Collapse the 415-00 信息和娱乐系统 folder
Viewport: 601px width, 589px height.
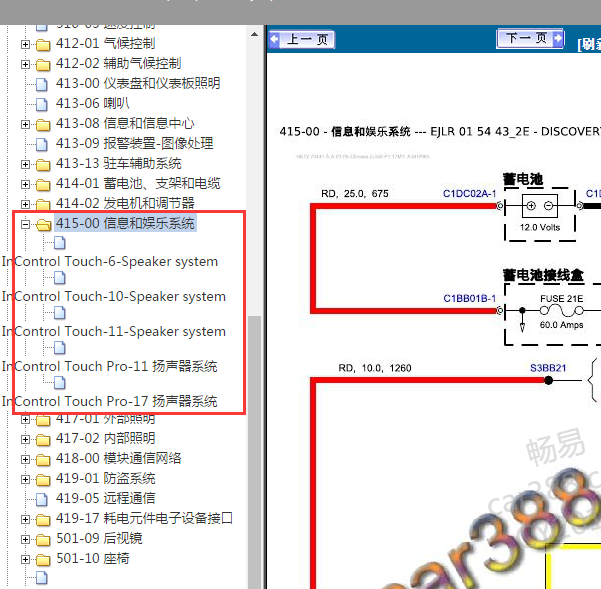(x=25, y=224)
